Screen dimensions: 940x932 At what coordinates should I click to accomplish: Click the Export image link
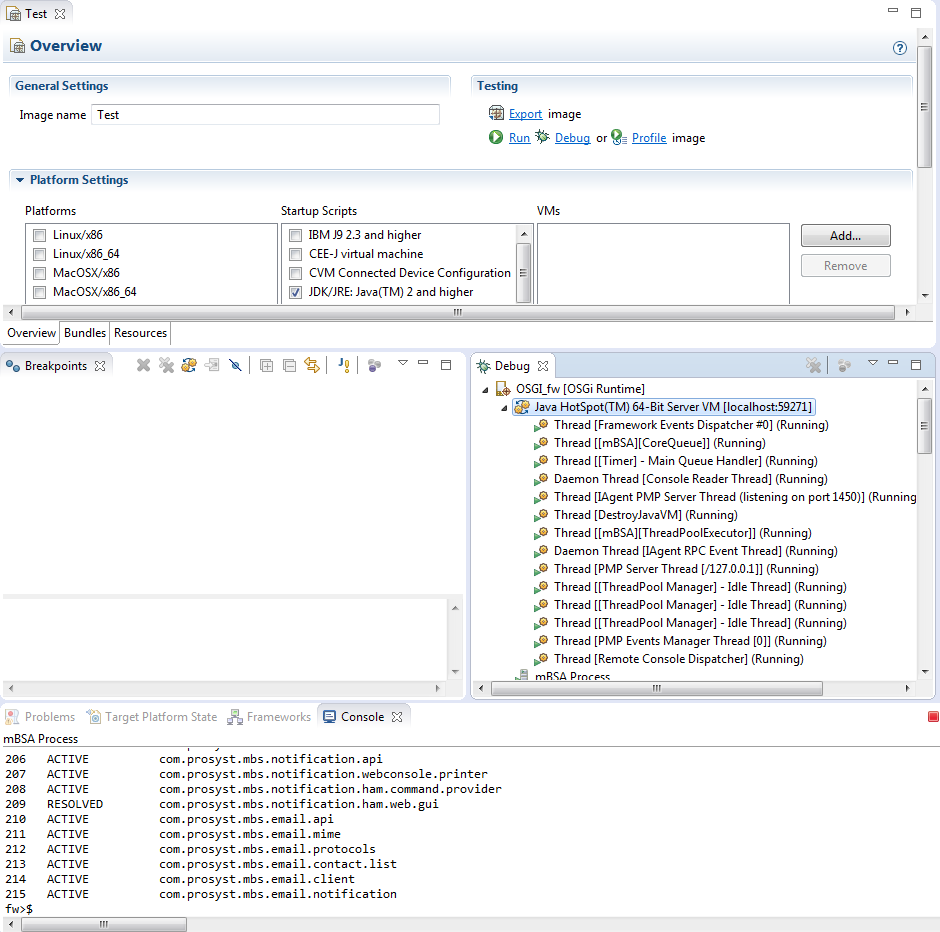(x=525, y=115)
